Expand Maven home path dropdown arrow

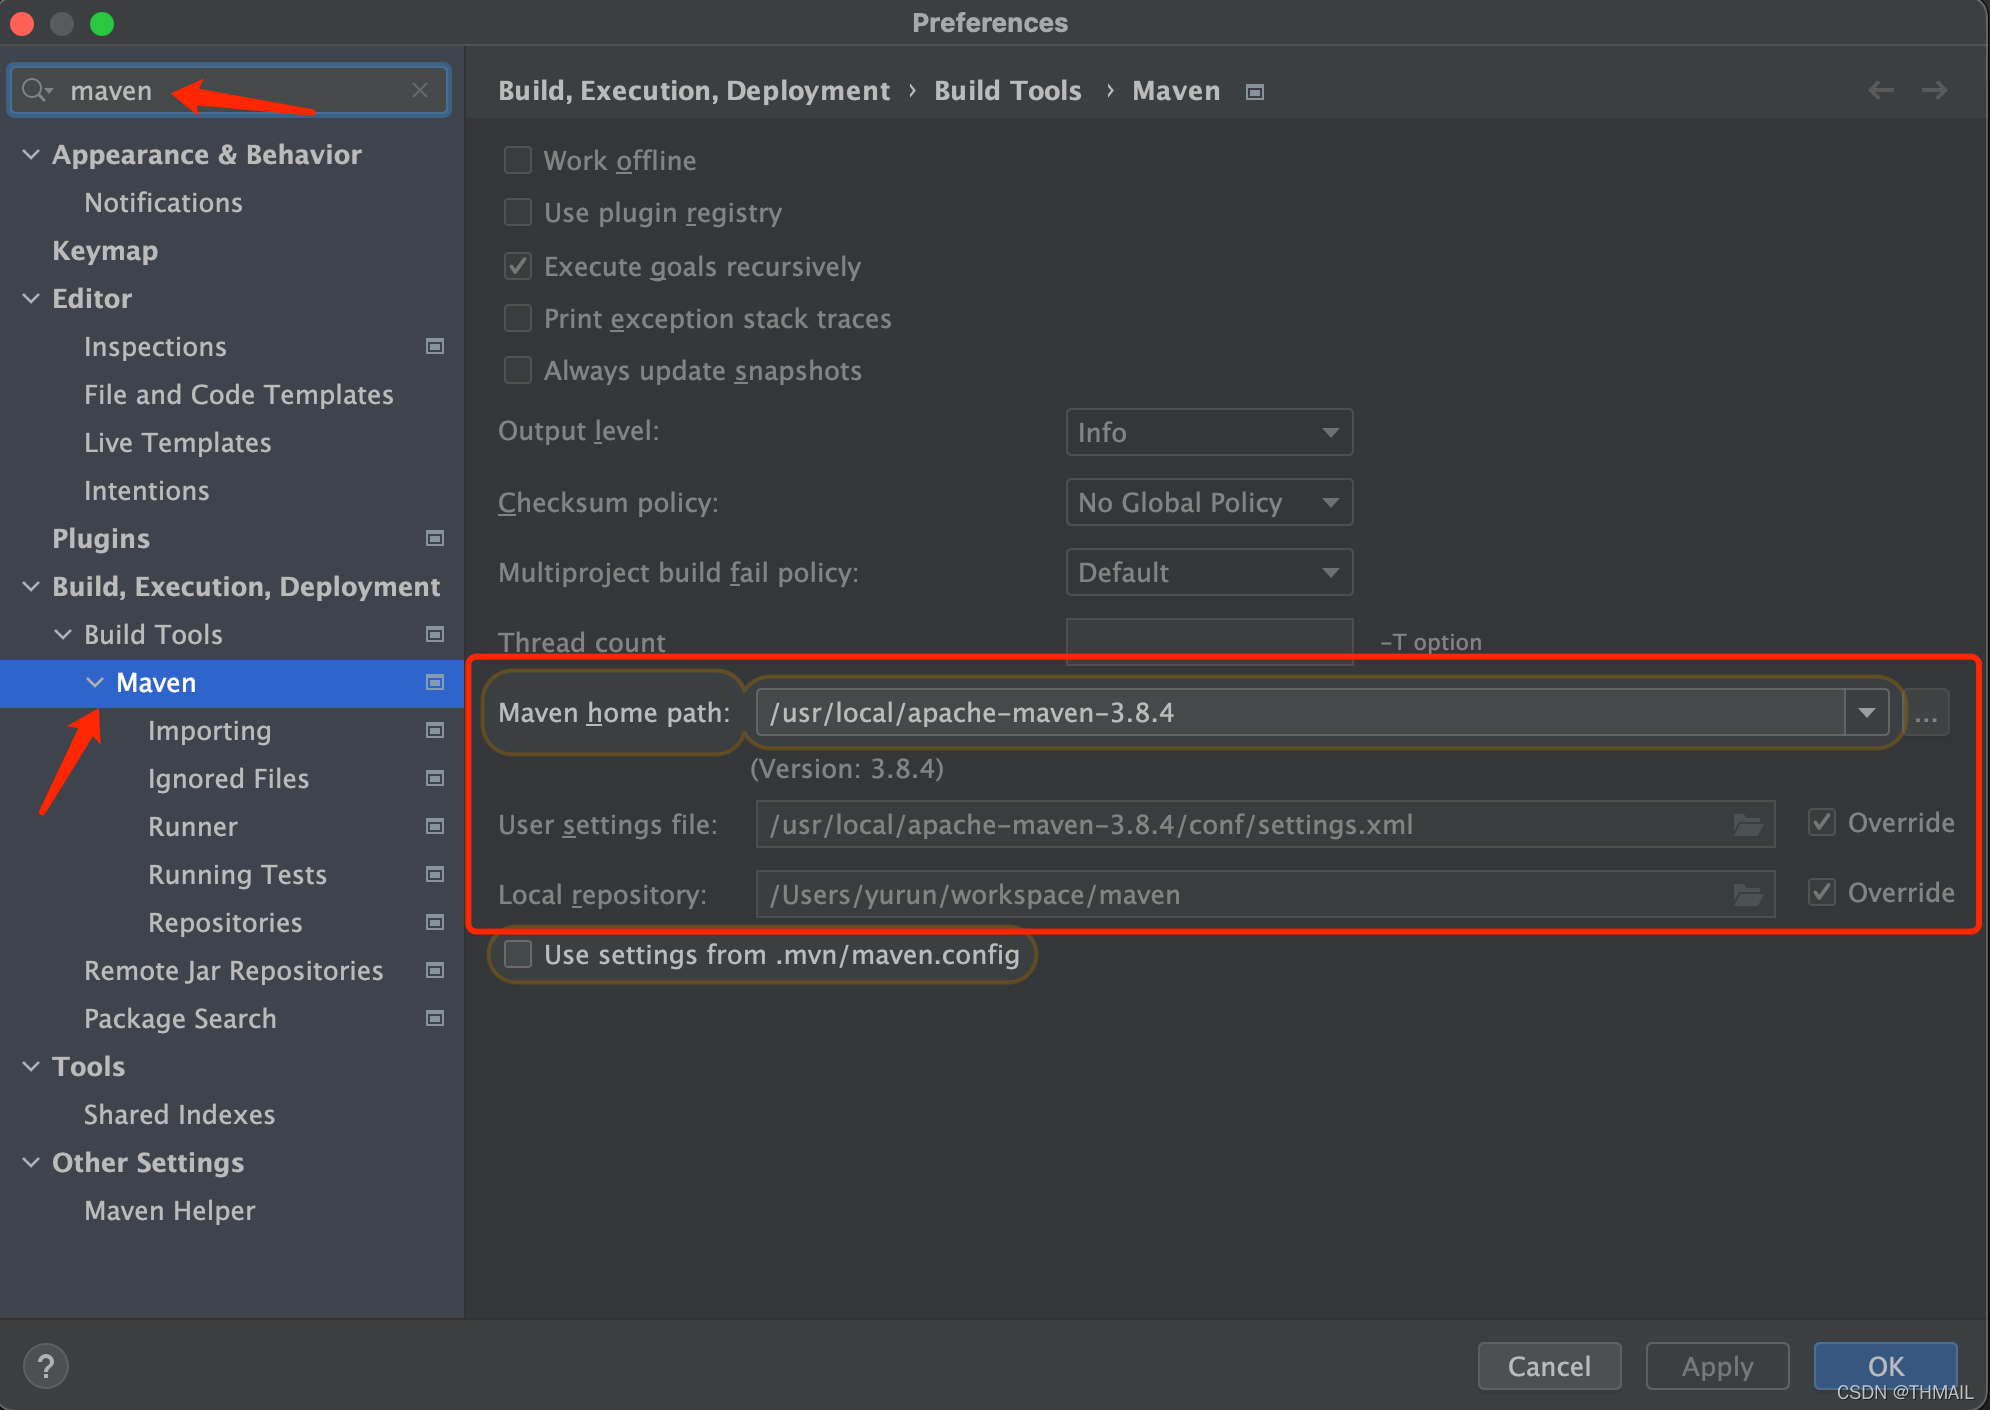[x=1866, y=713]
